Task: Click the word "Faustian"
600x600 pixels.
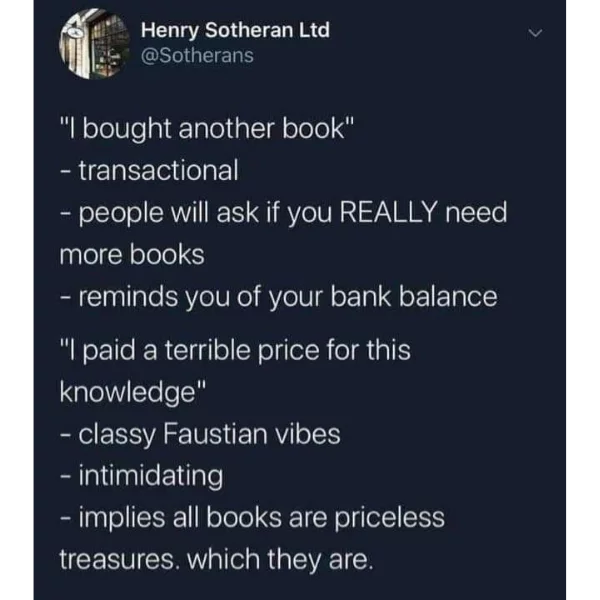Action: [215, 434]
